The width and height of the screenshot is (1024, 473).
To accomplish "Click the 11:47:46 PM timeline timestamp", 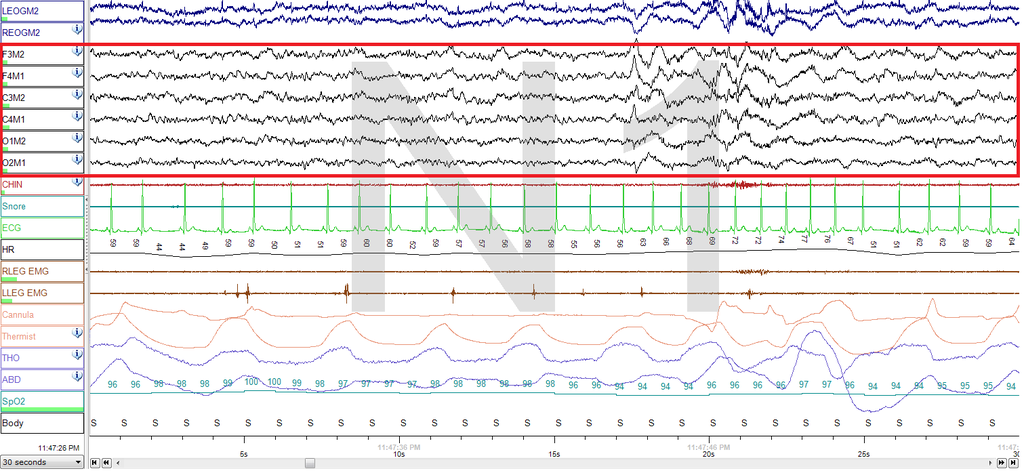I will pyautogui.click(x=709, y=448).
